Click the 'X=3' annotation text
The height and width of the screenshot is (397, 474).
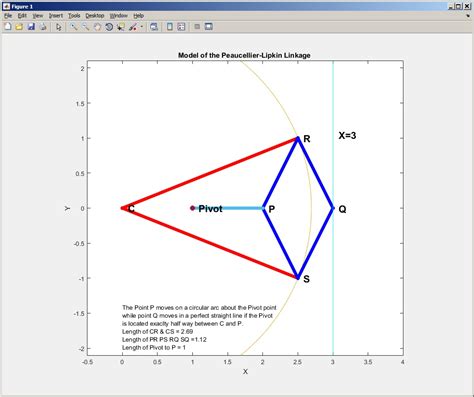coord(347,135)
